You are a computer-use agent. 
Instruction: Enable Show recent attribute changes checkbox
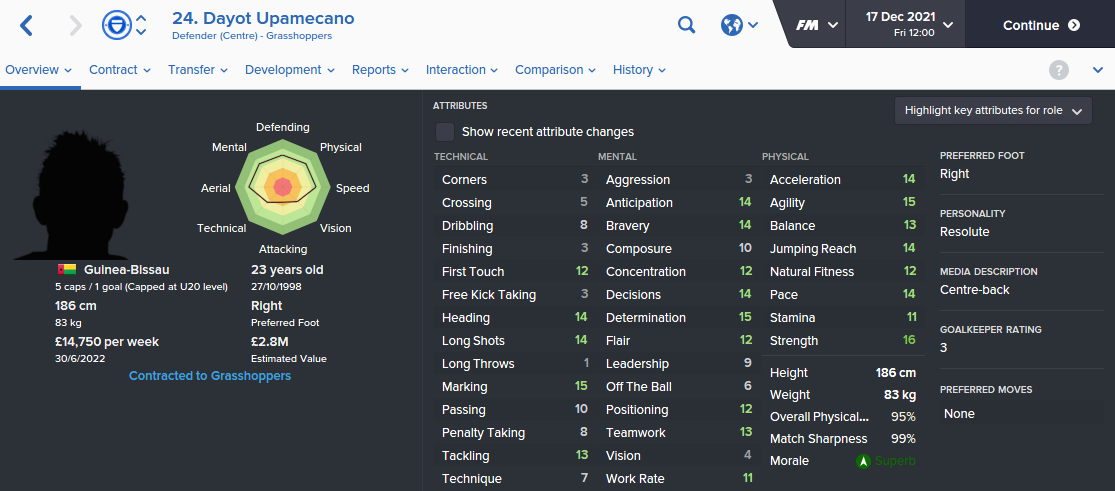pos(445,132)
